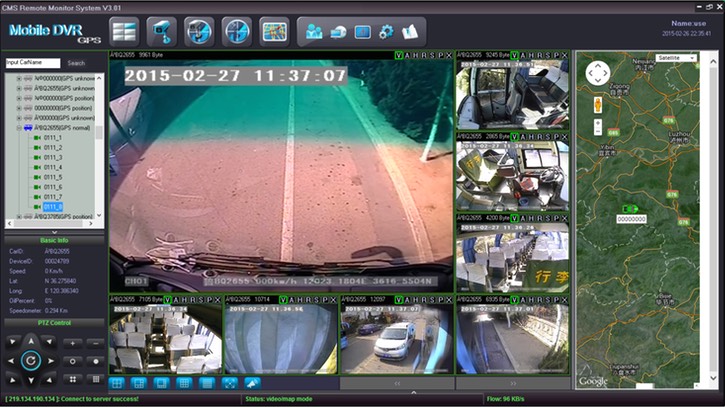Open the user management icon in toolbar
Image resolution: width=725 pixels, height=407 pixels.
pos(315,30)
